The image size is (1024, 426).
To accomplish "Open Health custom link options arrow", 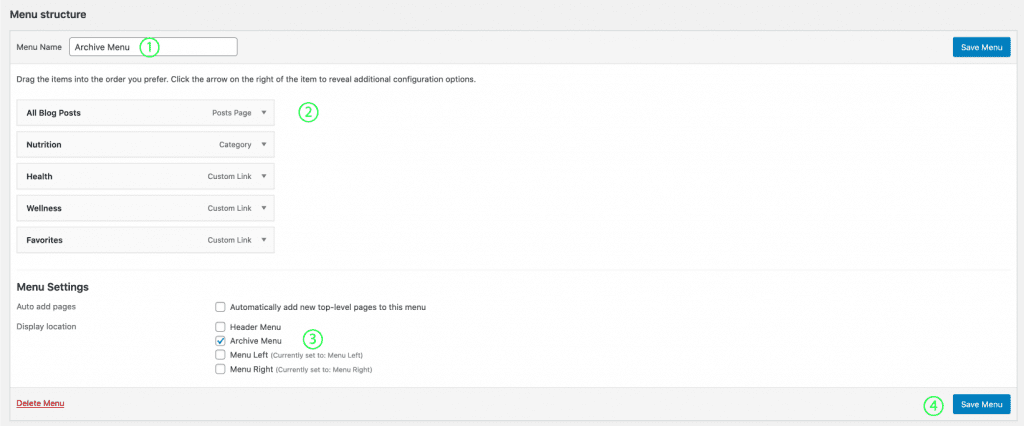I will point(263,177).
